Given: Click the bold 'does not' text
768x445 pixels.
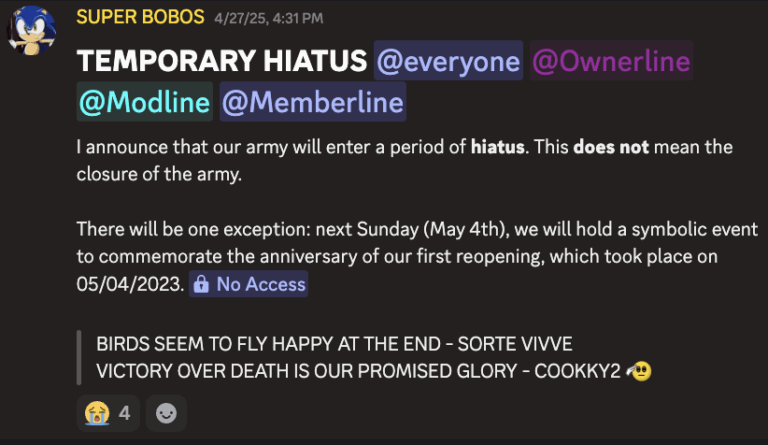Looking at the screenshot, I should [x=609, y=147].
